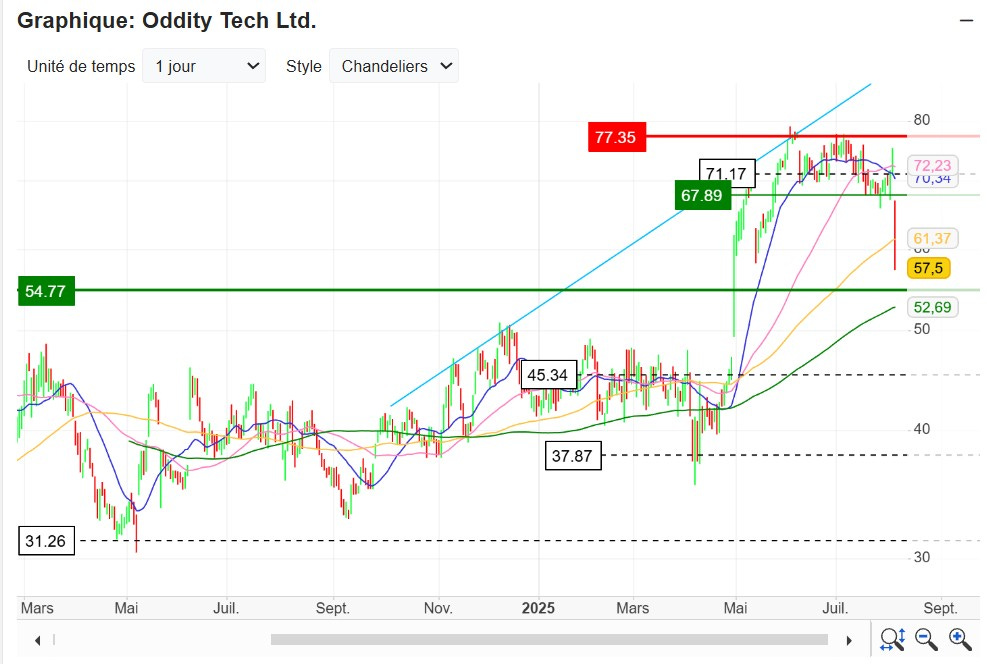Click the Graphique: Oddity Tech Ltd. title

coord(167,21)
